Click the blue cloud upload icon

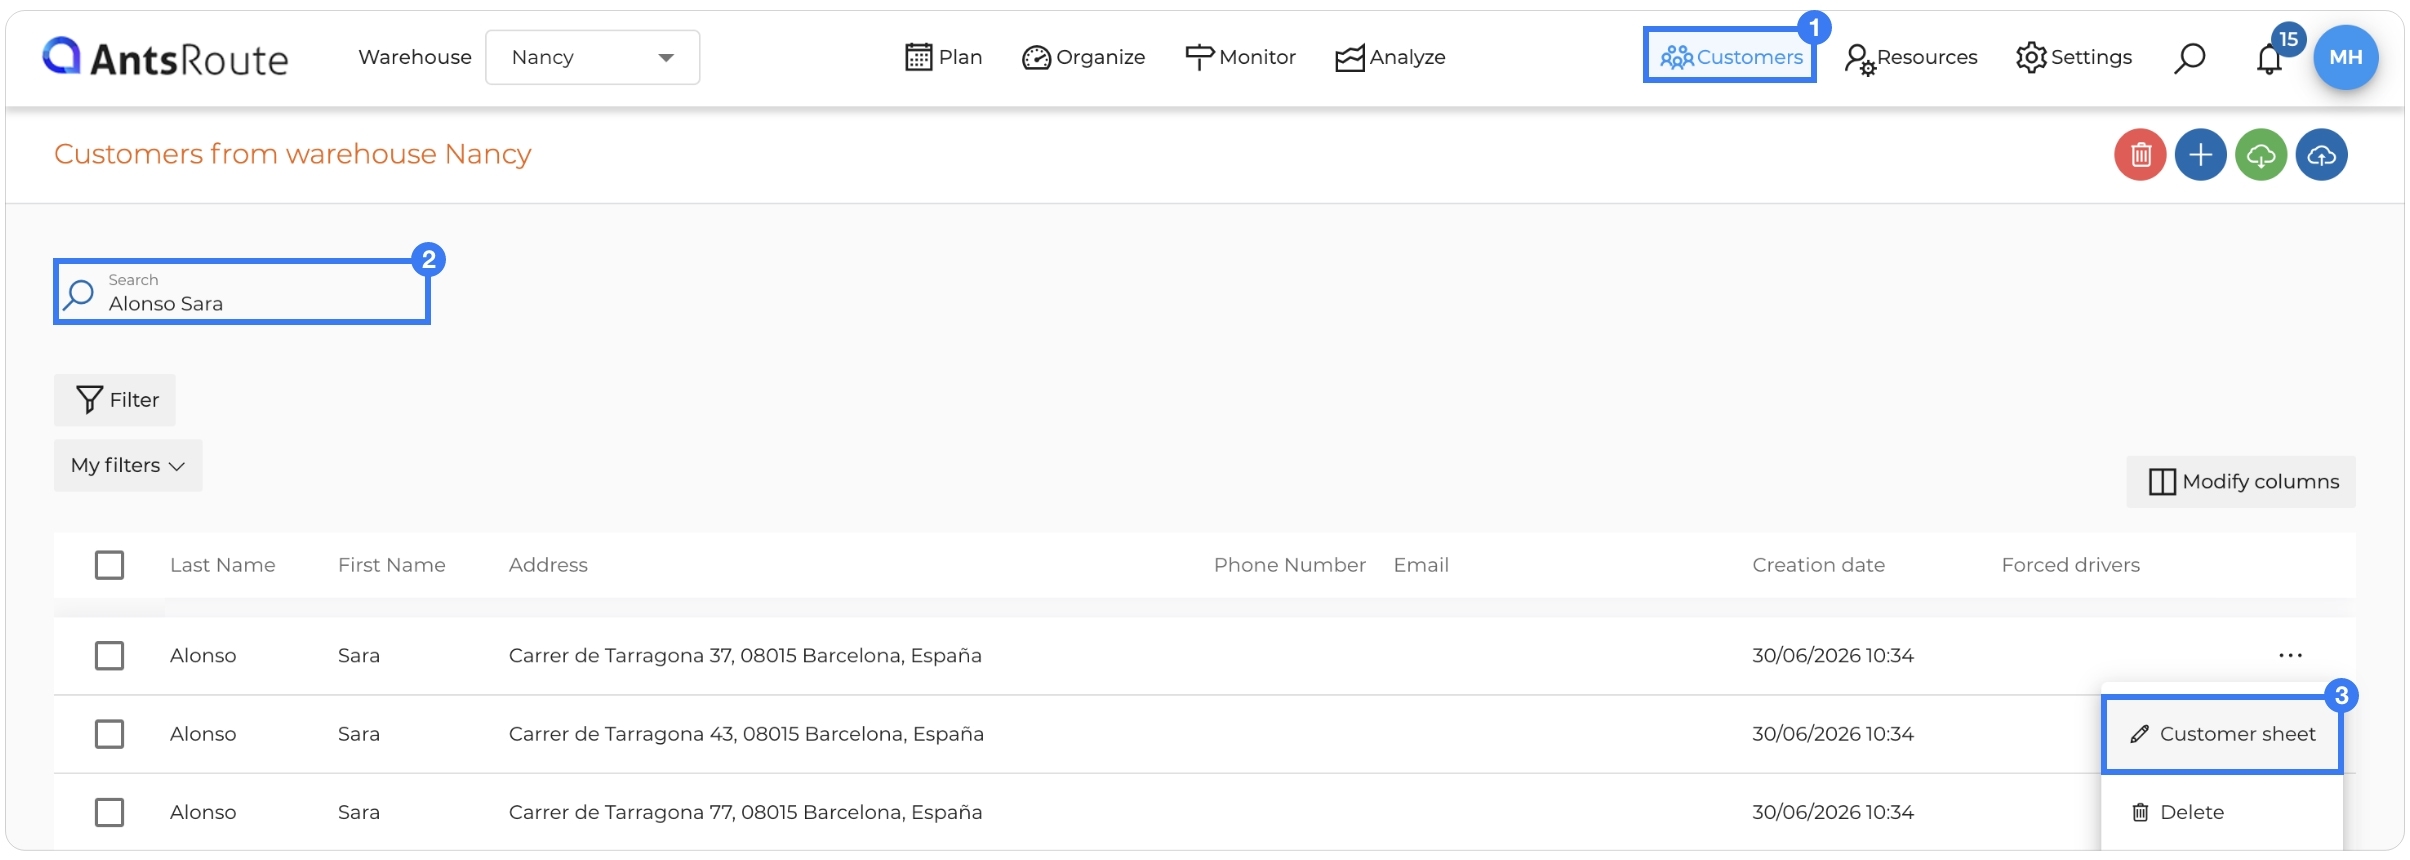tap(2321, 155)
